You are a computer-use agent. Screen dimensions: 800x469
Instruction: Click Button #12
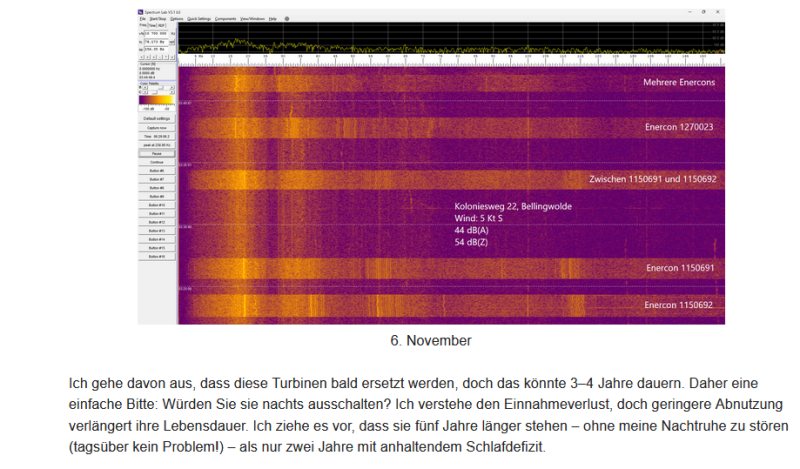coord(157,222)
